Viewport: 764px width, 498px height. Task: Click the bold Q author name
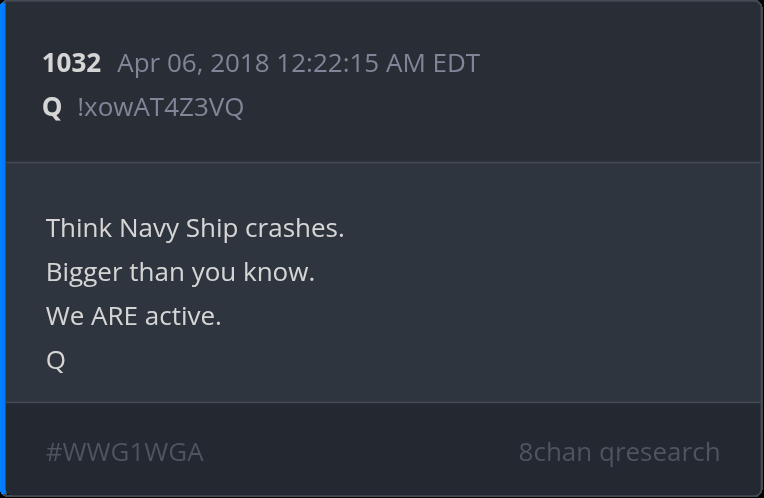pos(52,108)
